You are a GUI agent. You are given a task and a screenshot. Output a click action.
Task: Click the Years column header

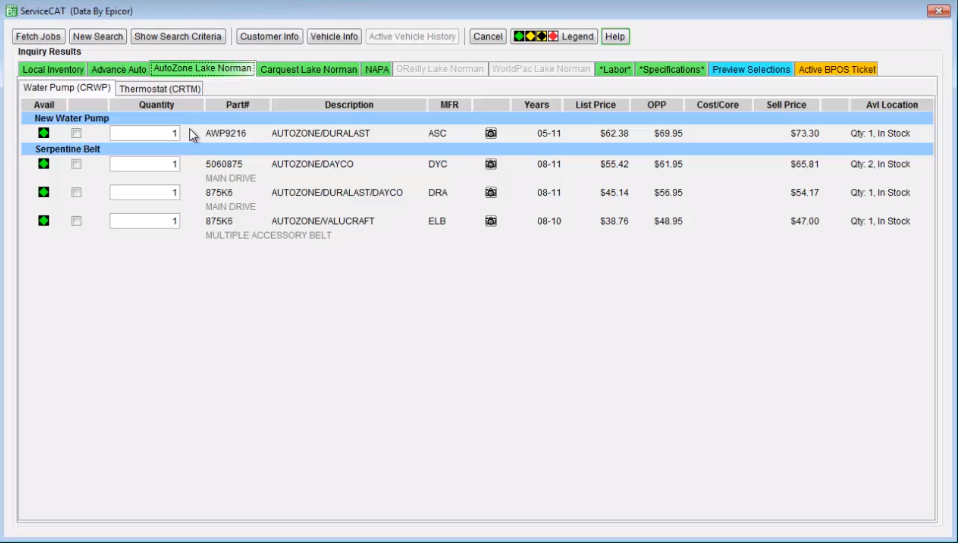(x=536, y=105)
